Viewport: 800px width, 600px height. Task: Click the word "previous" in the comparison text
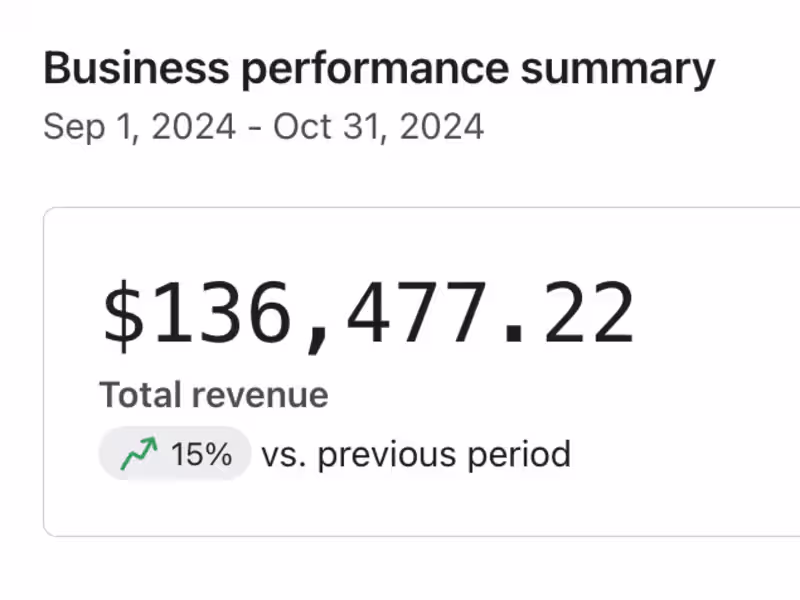pyautogui.click(x=373, y=456)
